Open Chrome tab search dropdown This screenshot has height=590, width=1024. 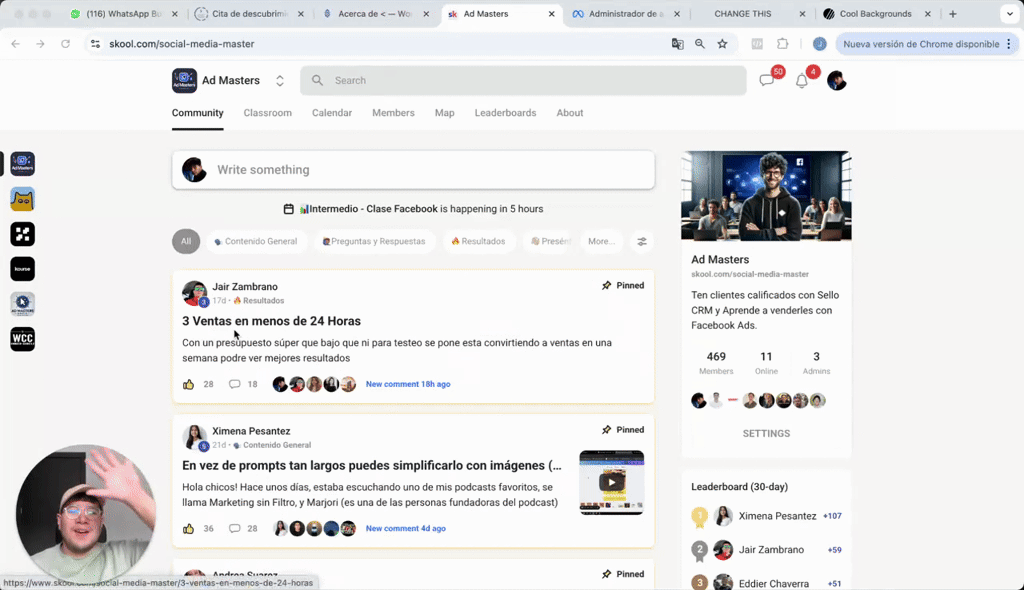(x=1010, y=14)
